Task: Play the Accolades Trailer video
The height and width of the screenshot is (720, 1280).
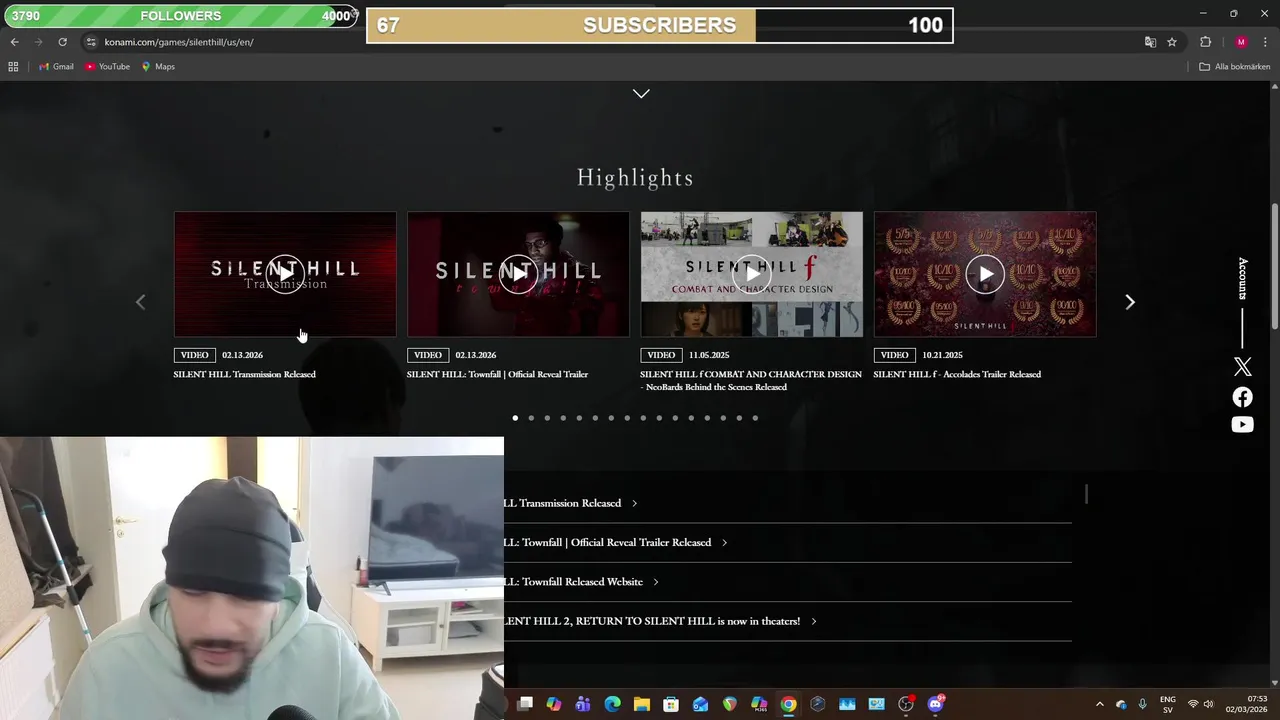Action: coord(985,274)
